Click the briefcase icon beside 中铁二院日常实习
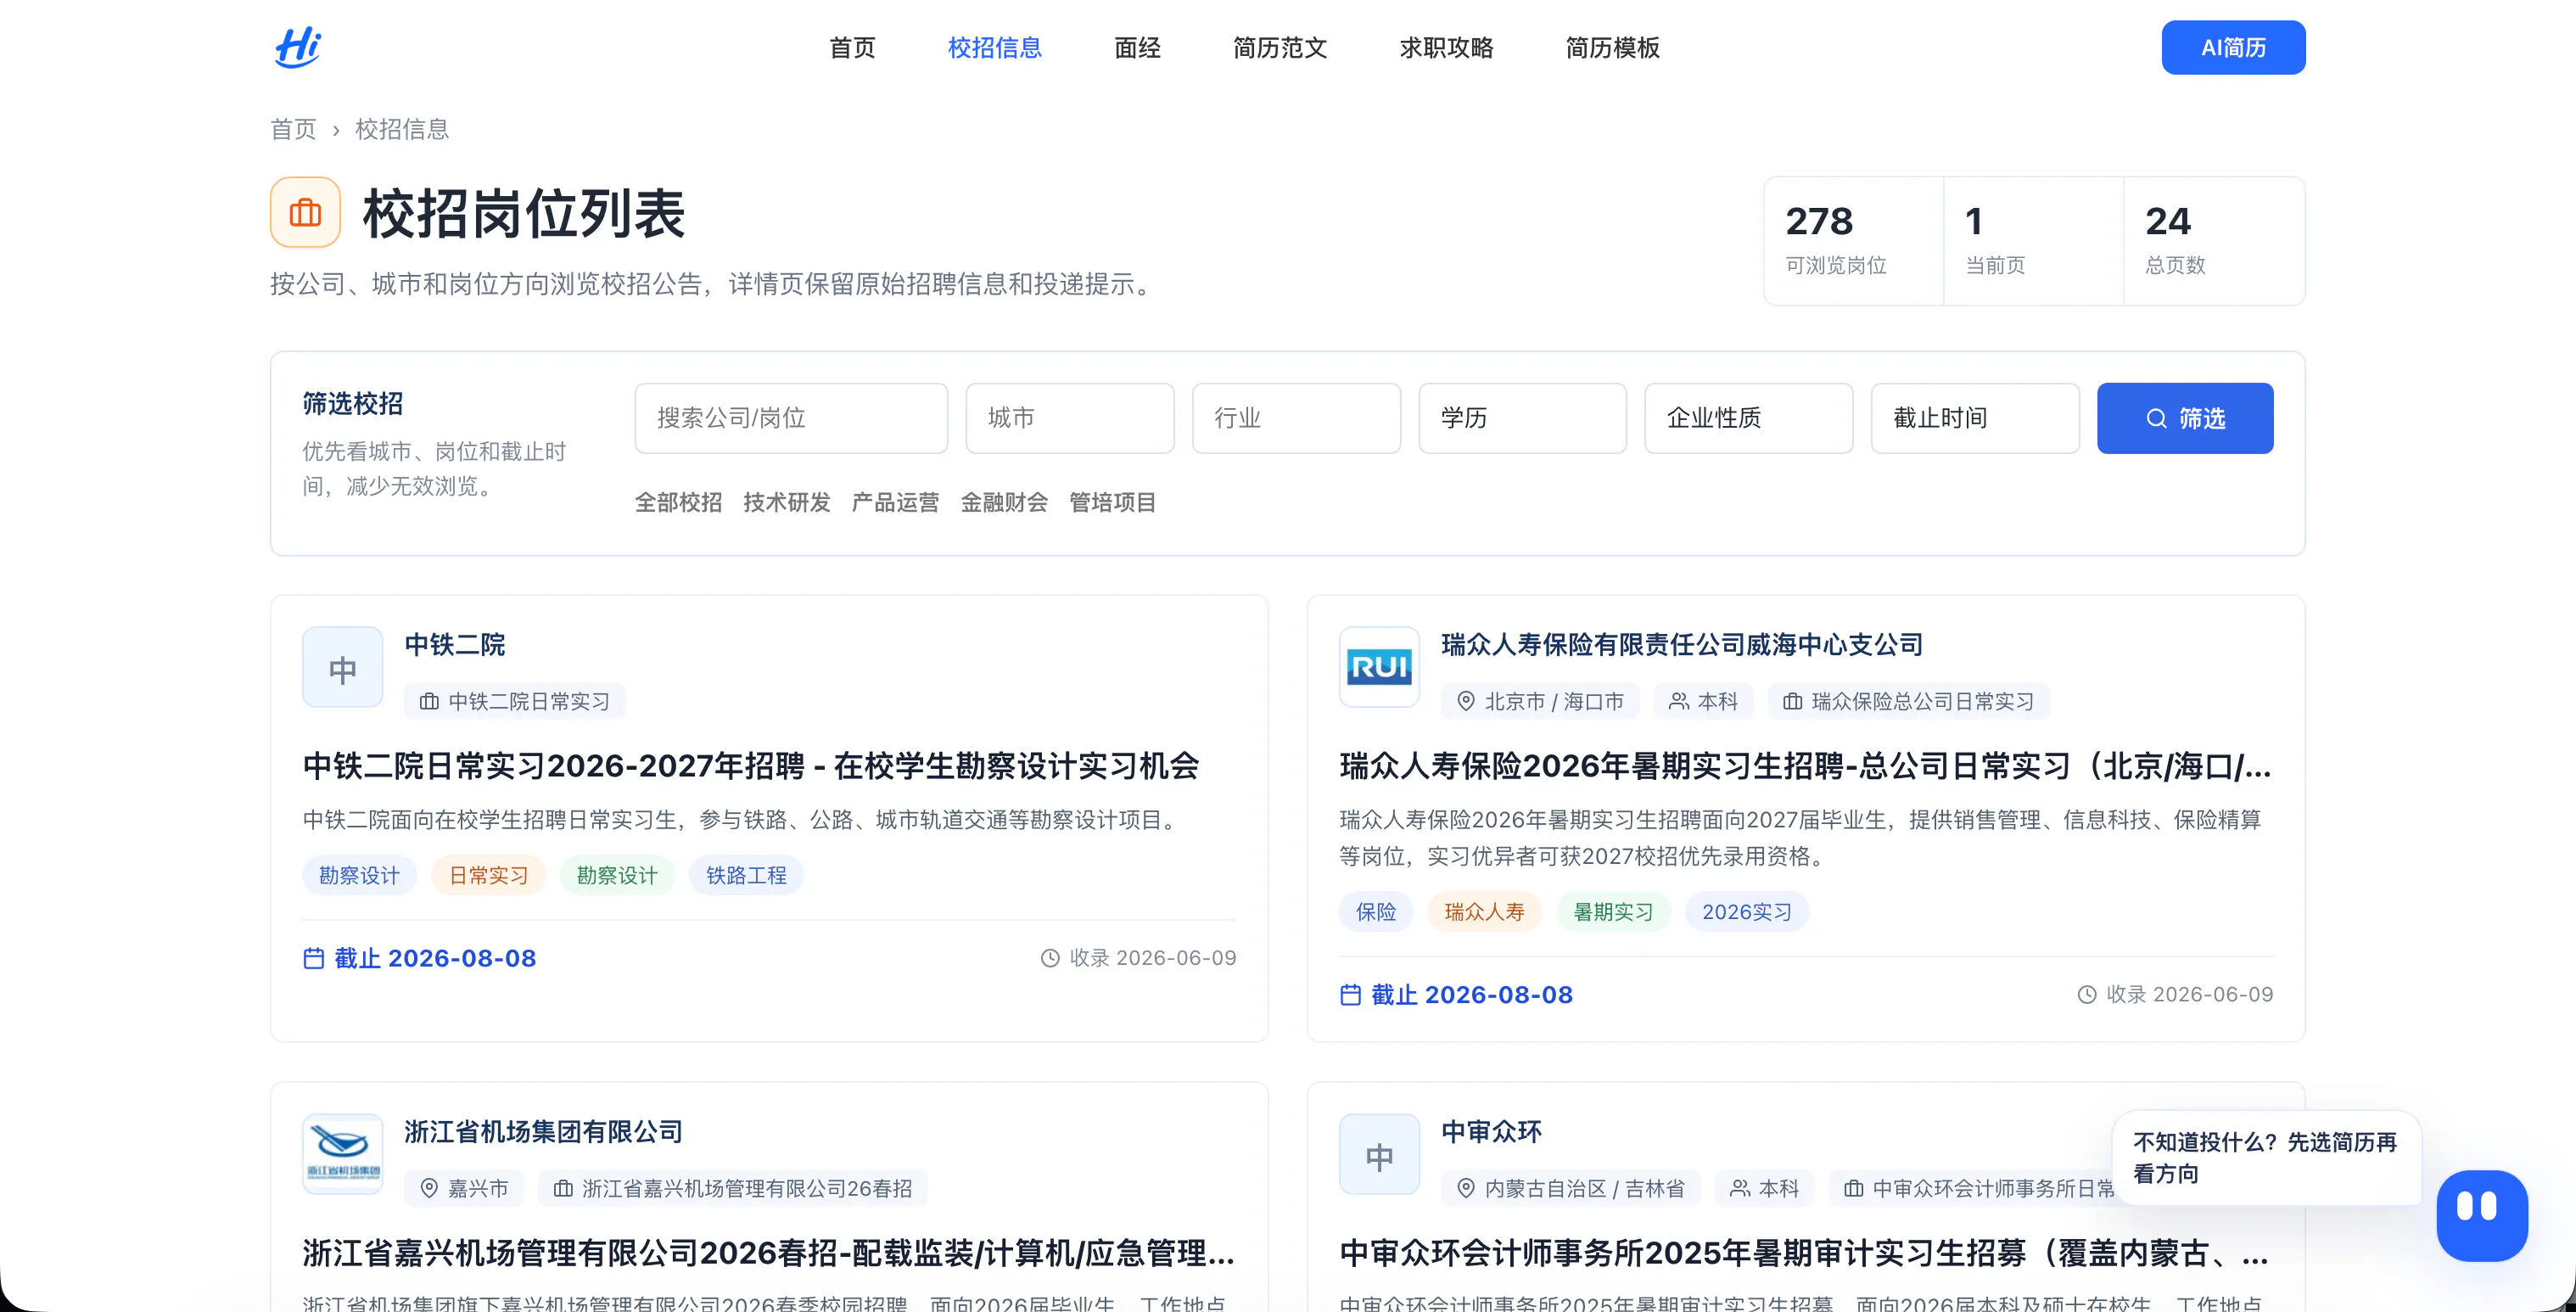2576x1312 pixels. tap(429, 701)
